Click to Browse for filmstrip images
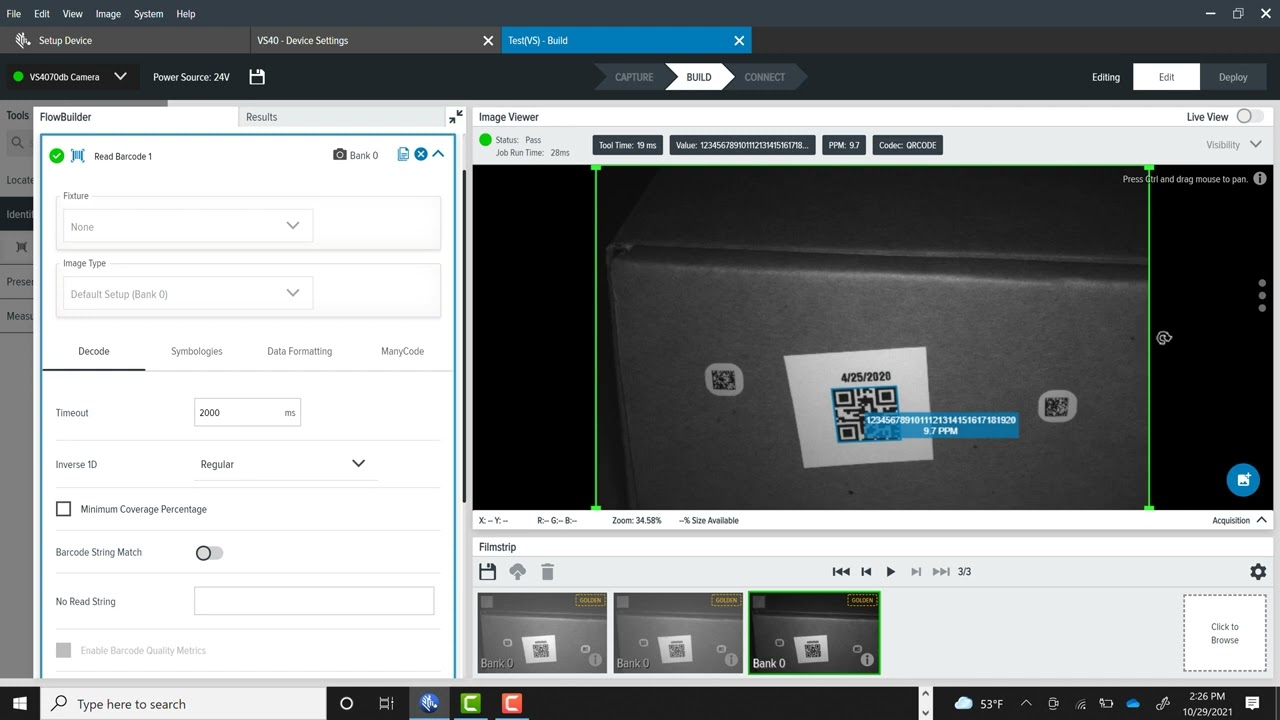Viewport: 1280px width, 720px height. 1225,633
